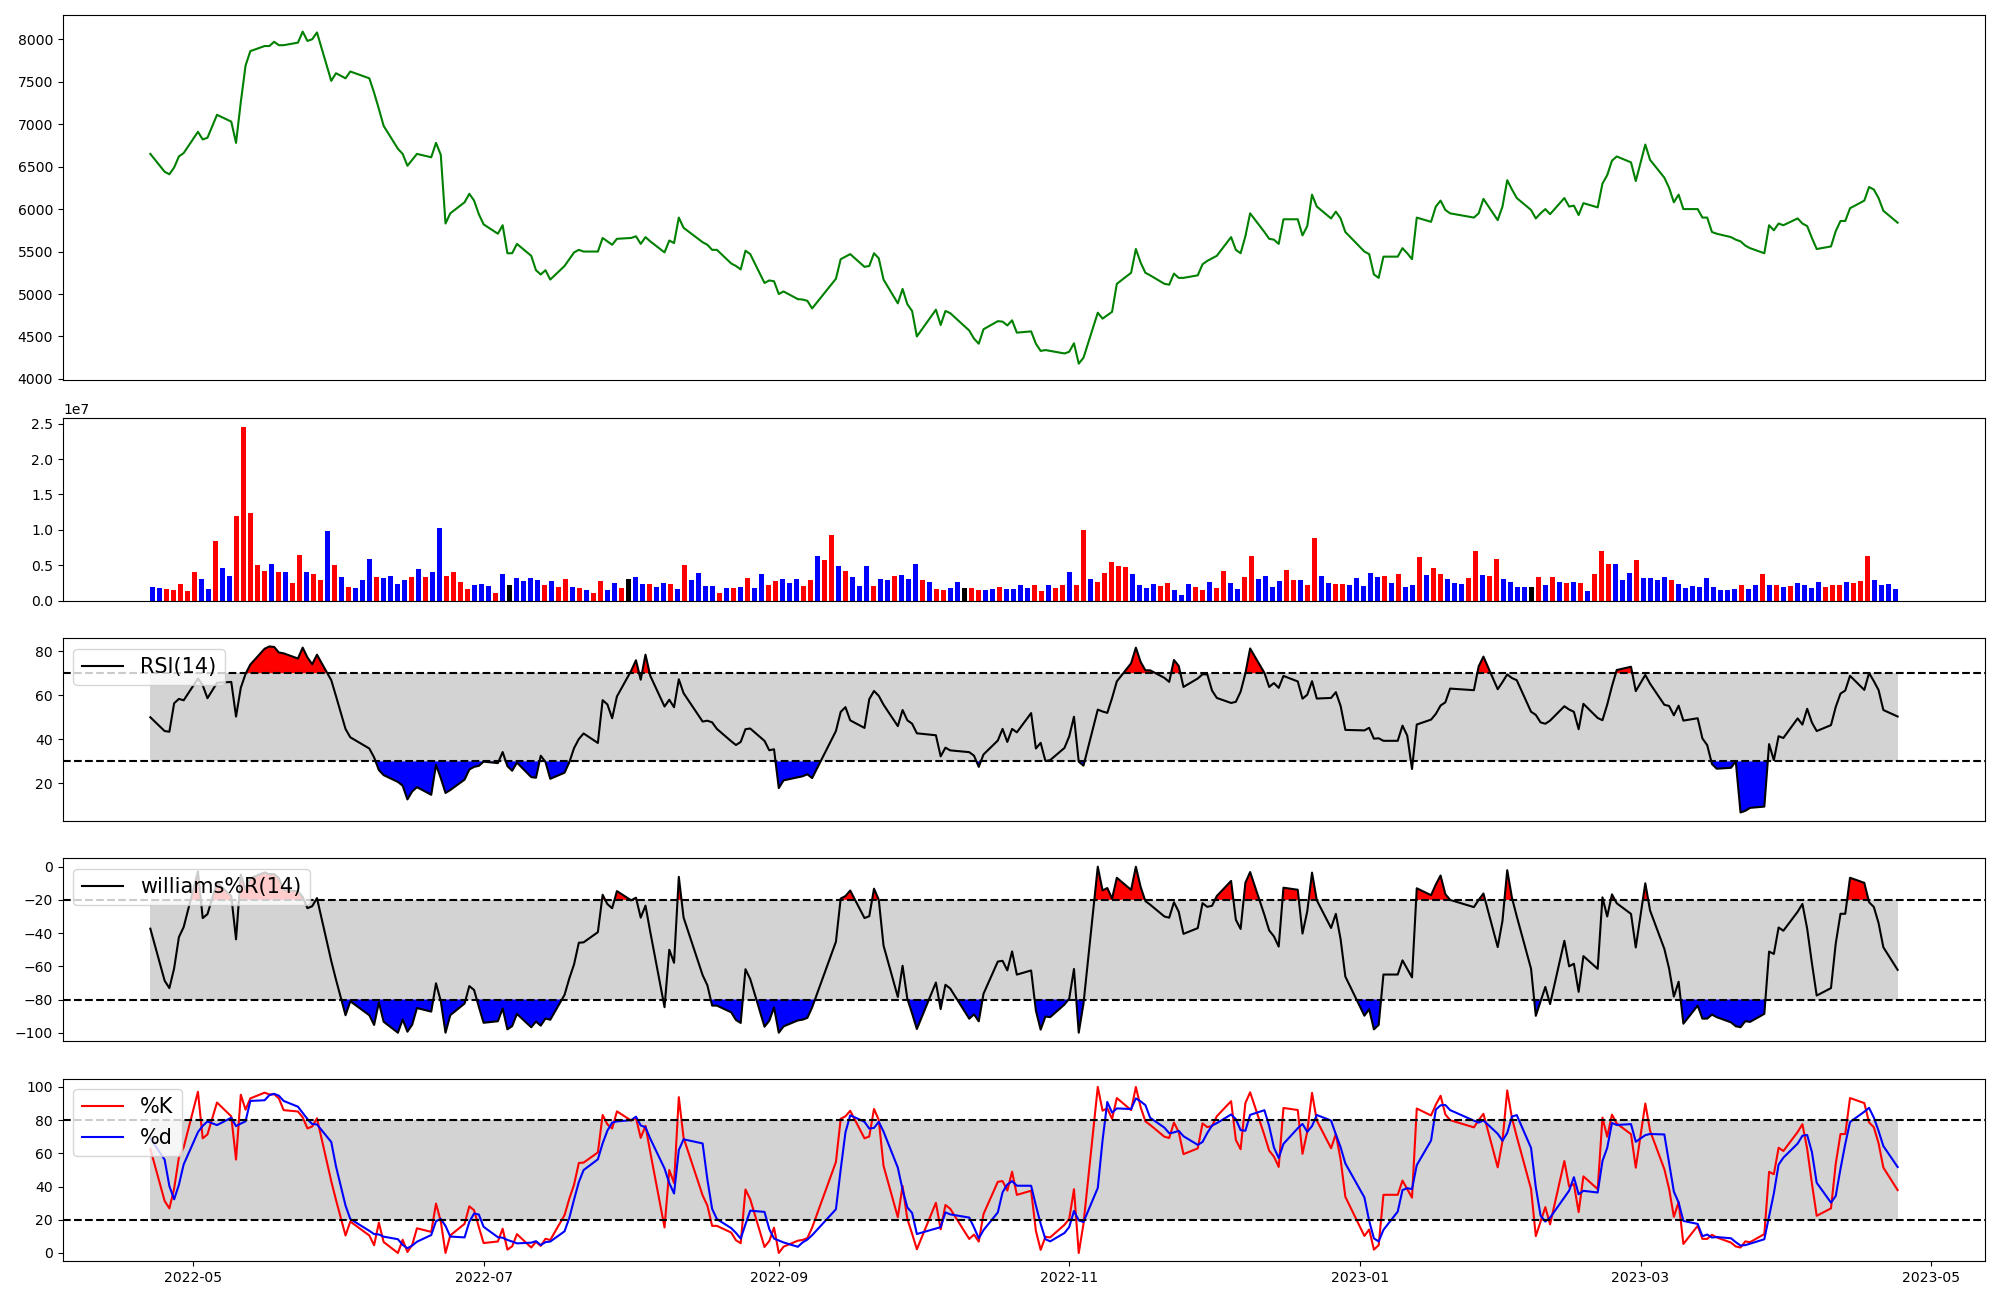Click the 8000 price axis tick label
Image resolution: width=2000 pixels, height=1300 pixels.
(36, 40)
